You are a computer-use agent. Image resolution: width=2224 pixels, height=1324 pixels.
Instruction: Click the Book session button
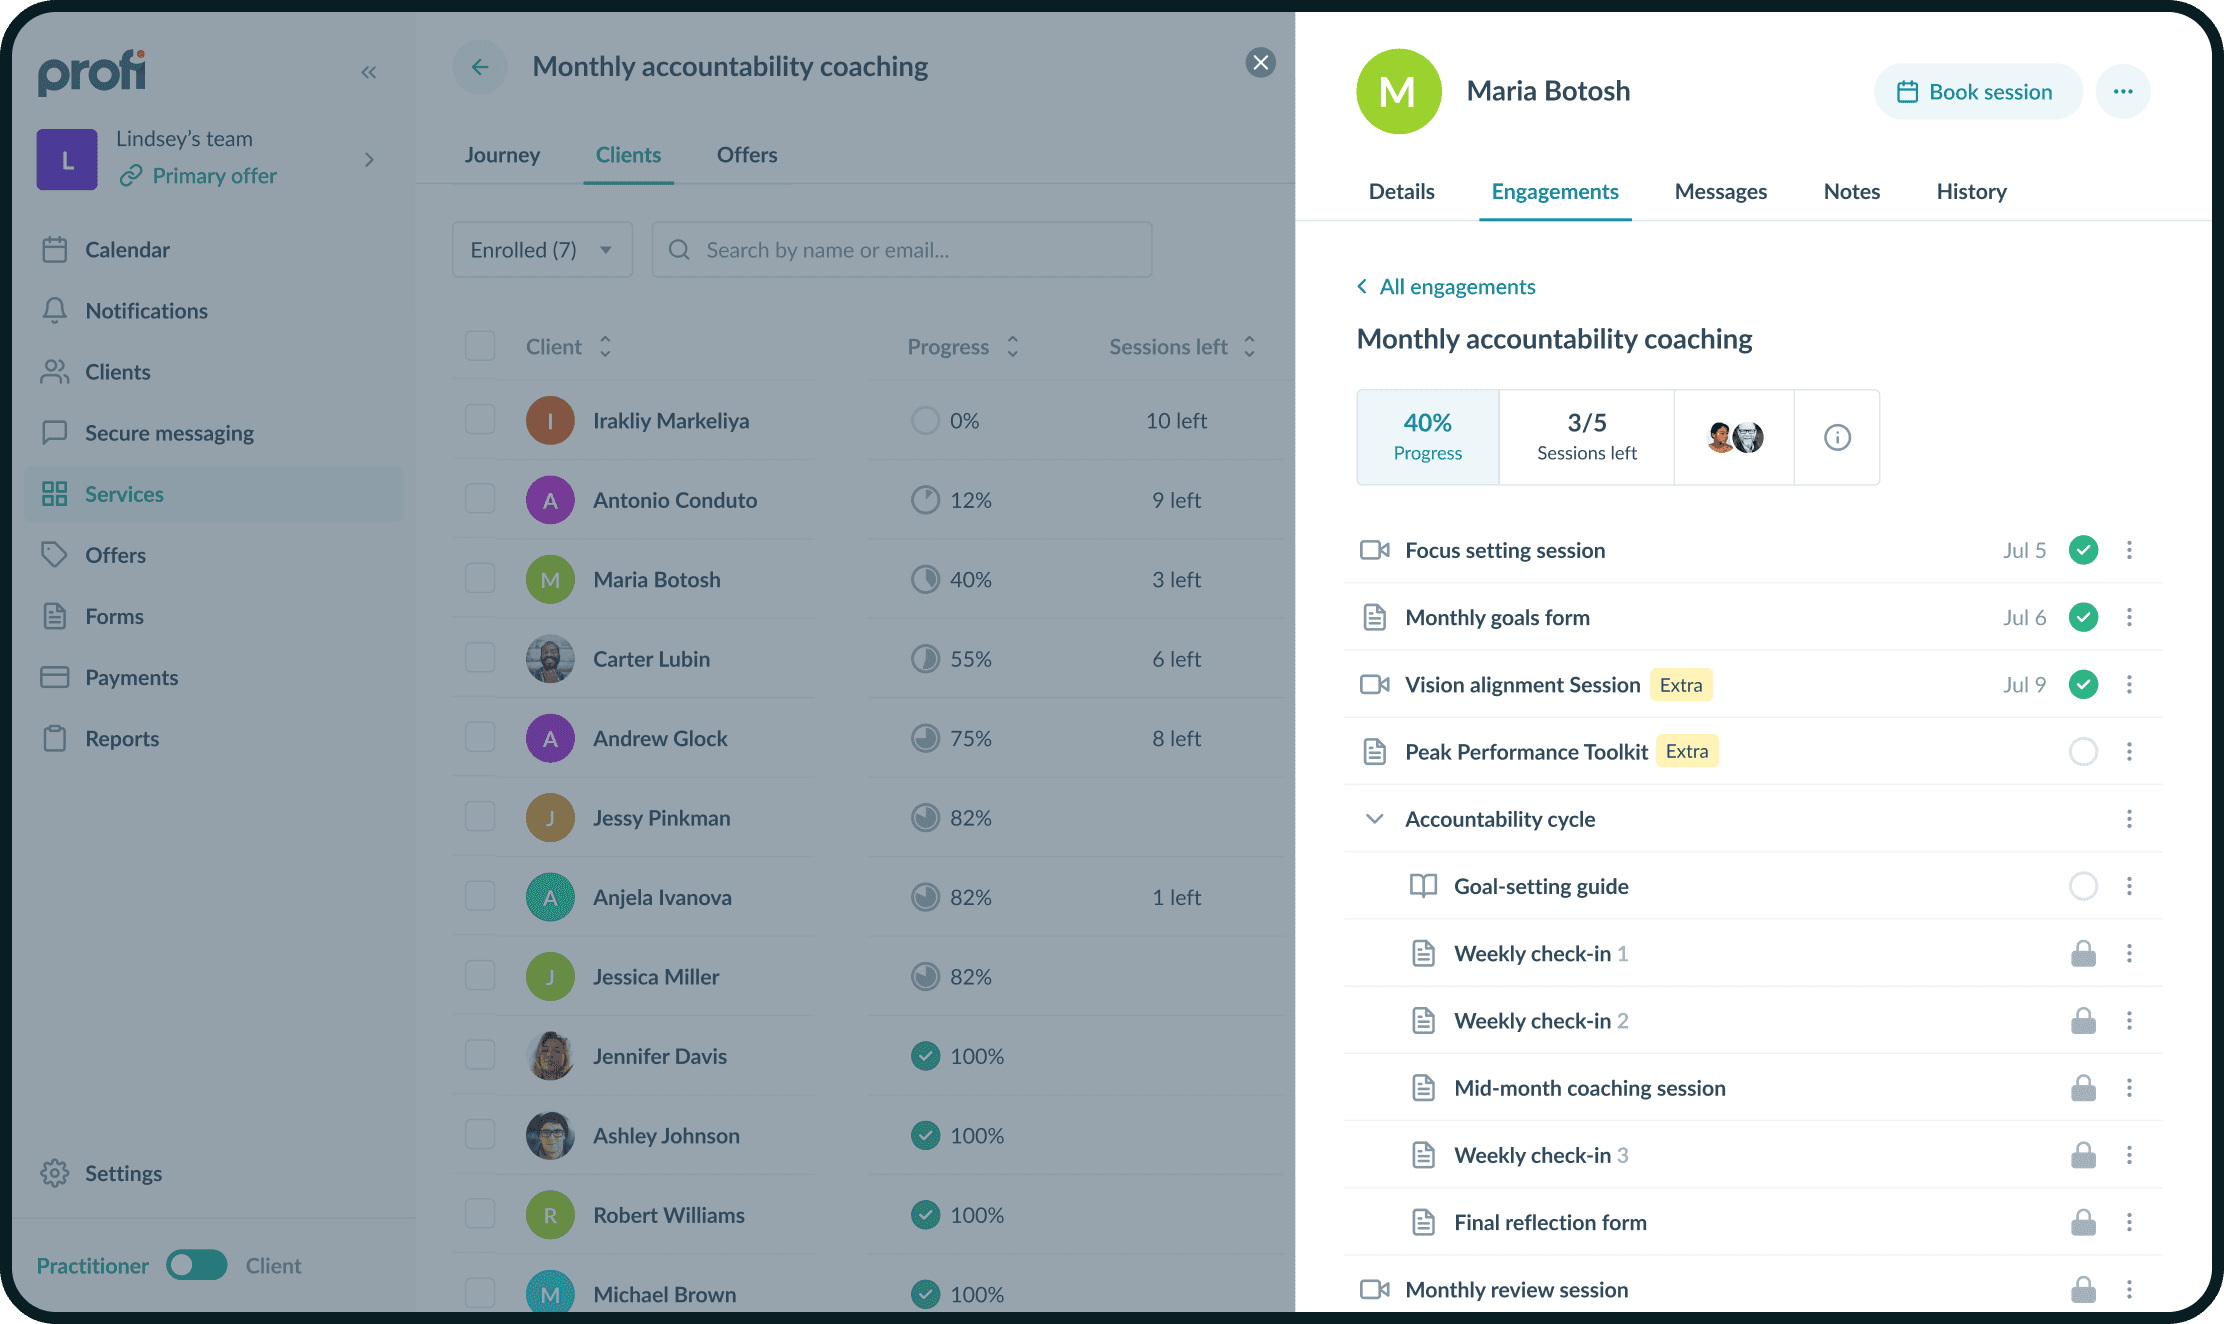[x=1977, y=92]
